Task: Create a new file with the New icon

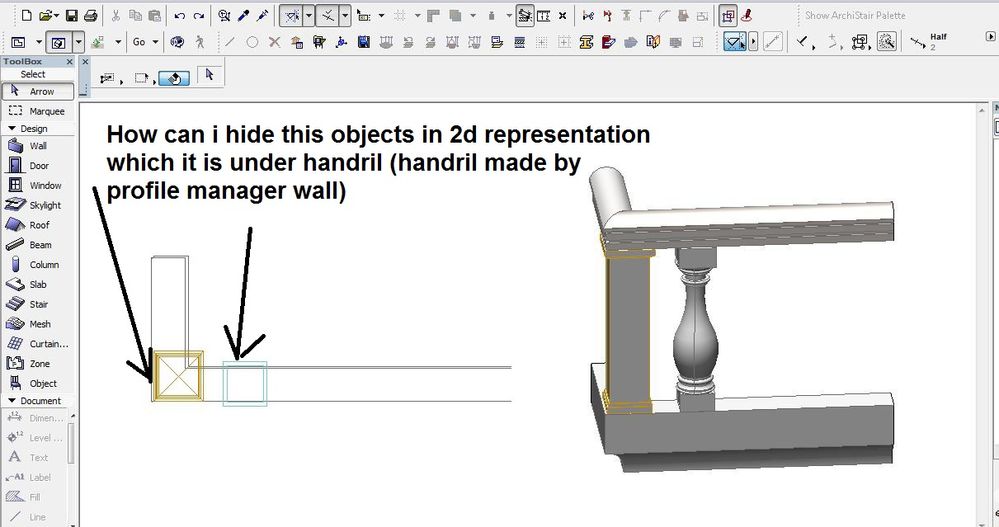Action: point(27,15)
